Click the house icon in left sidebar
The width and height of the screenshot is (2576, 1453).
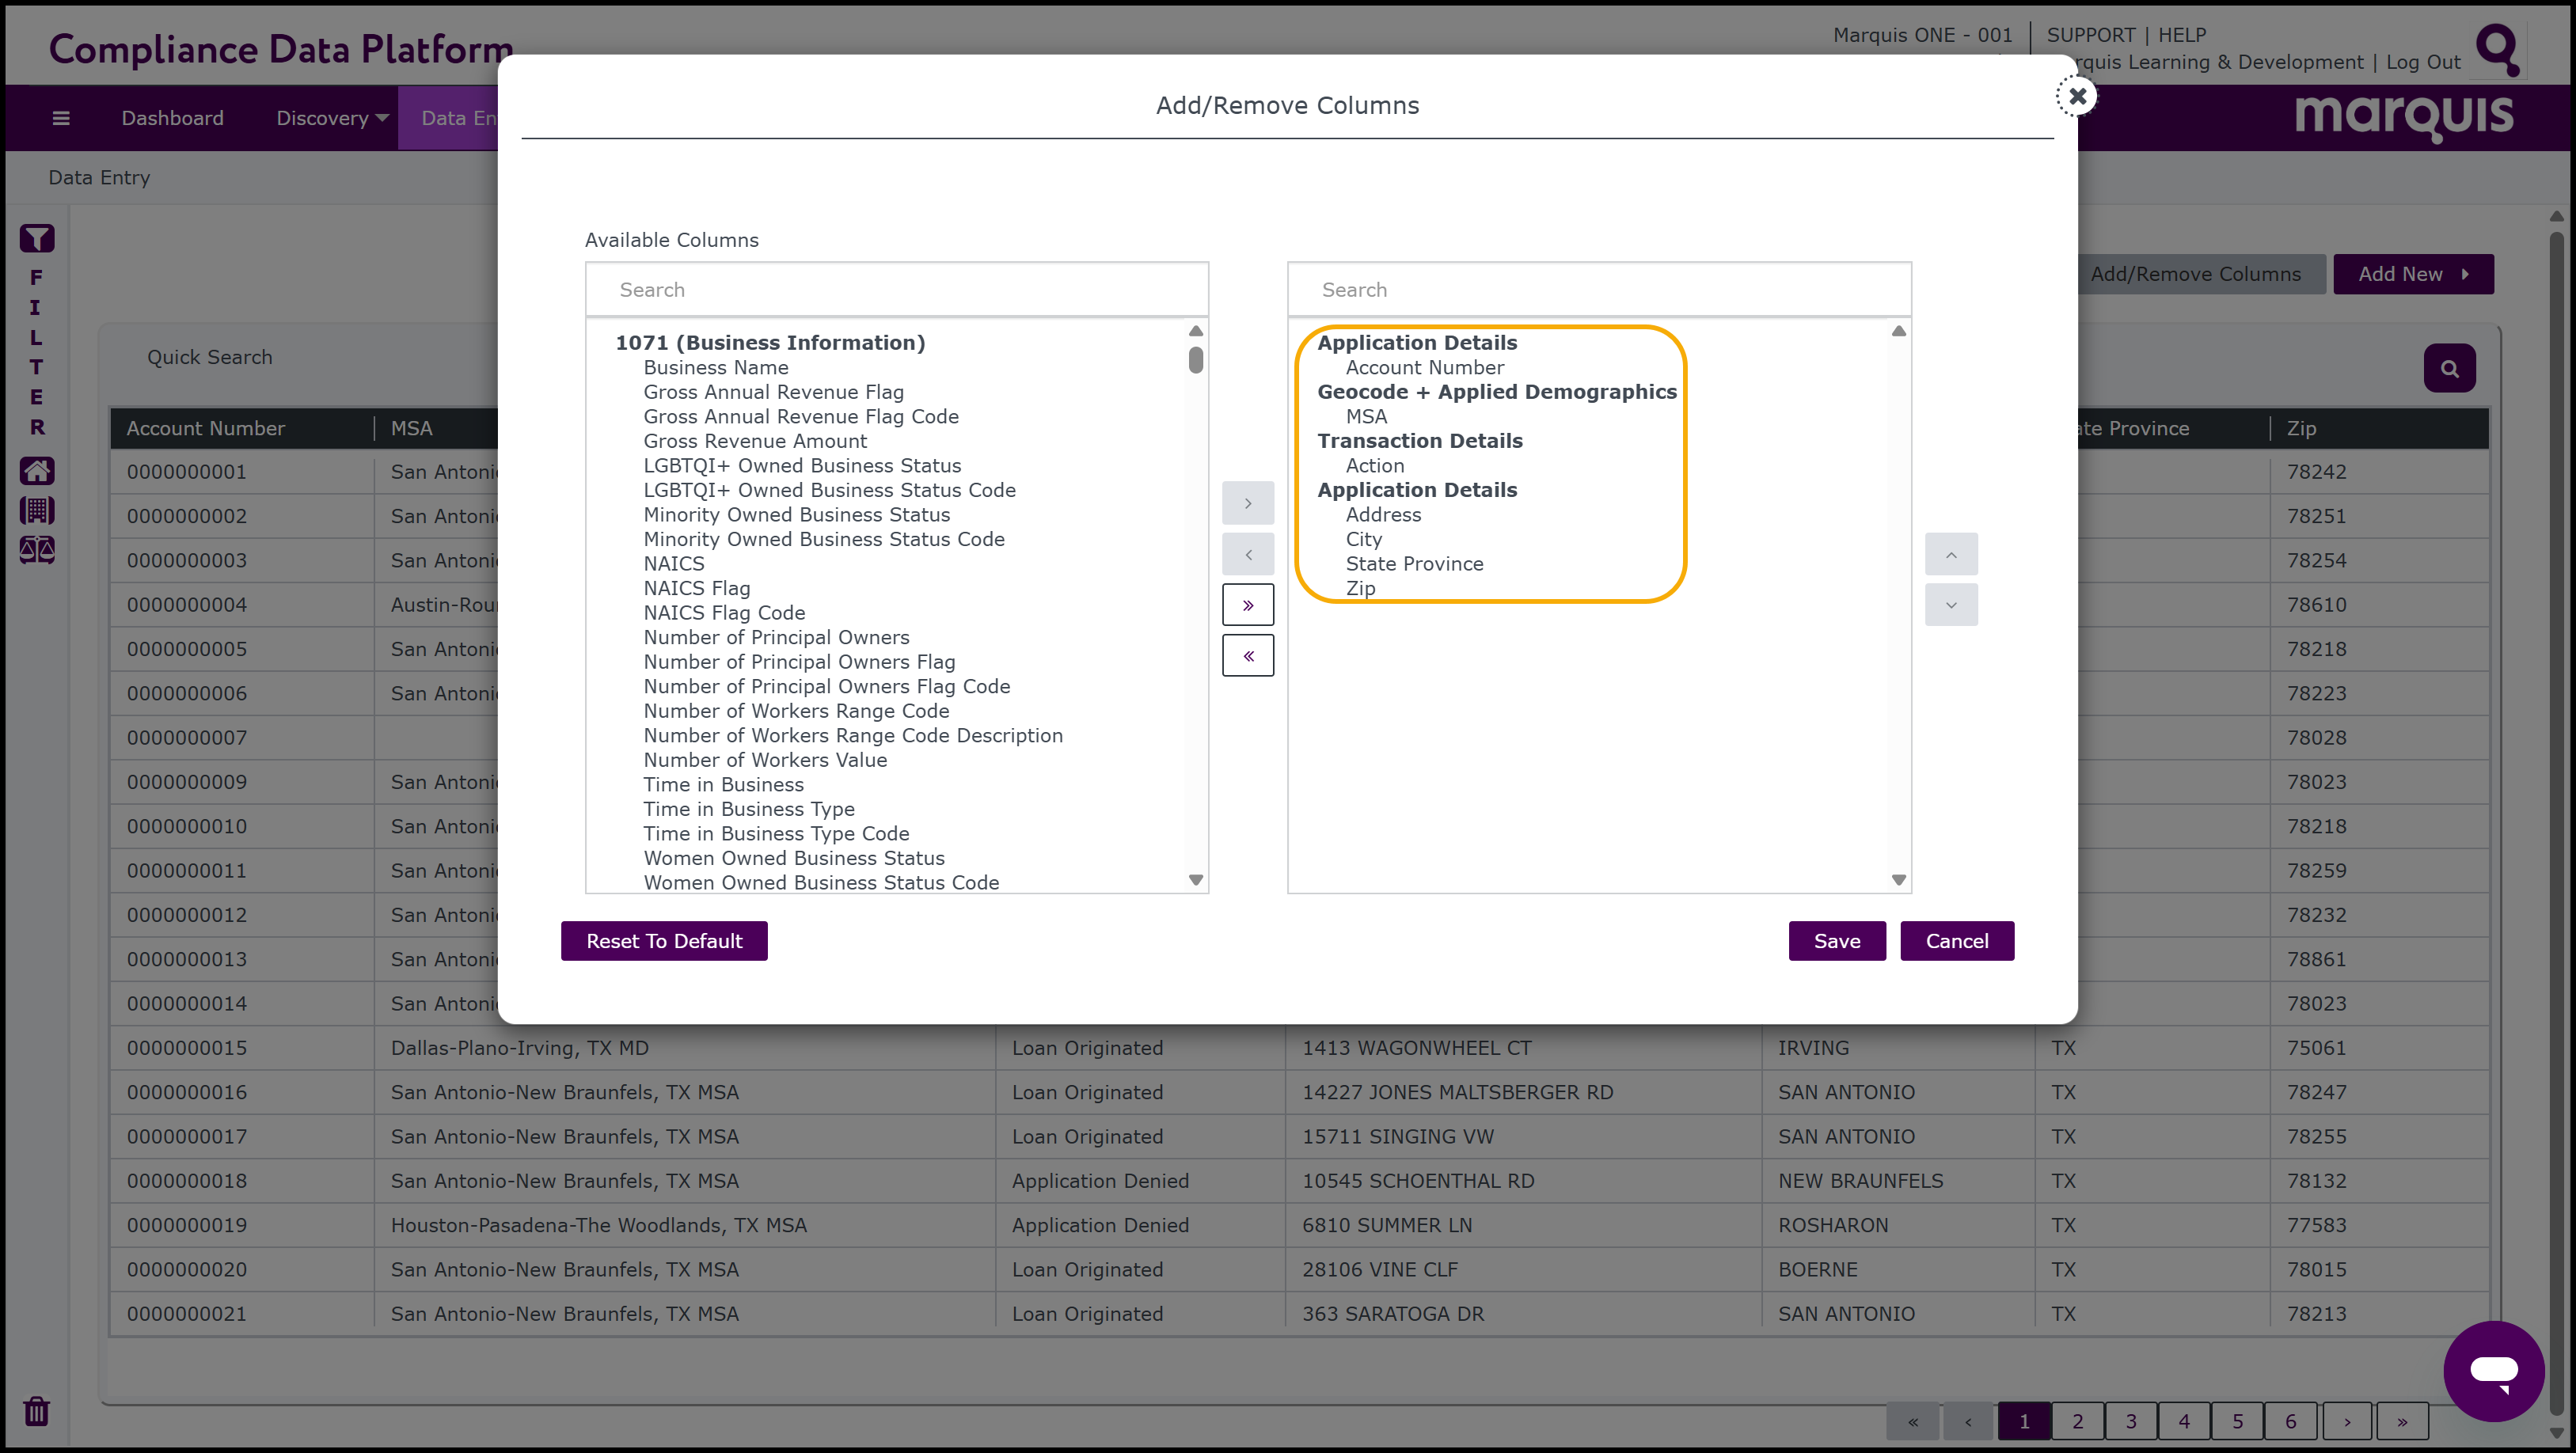pyautogui.click(x=37, y=471)
